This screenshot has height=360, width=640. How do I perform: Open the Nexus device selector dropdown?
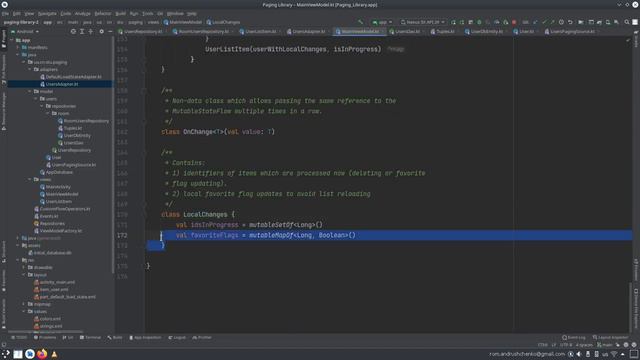422,22
